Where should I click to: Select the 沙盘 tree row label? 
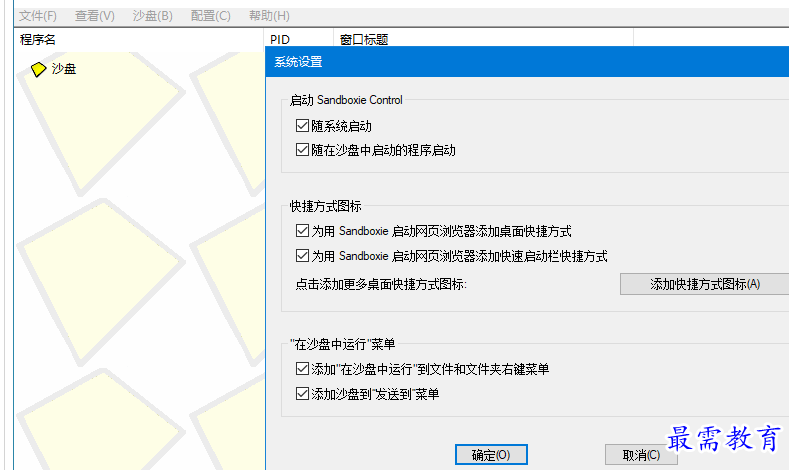click(x=64, y=69)
